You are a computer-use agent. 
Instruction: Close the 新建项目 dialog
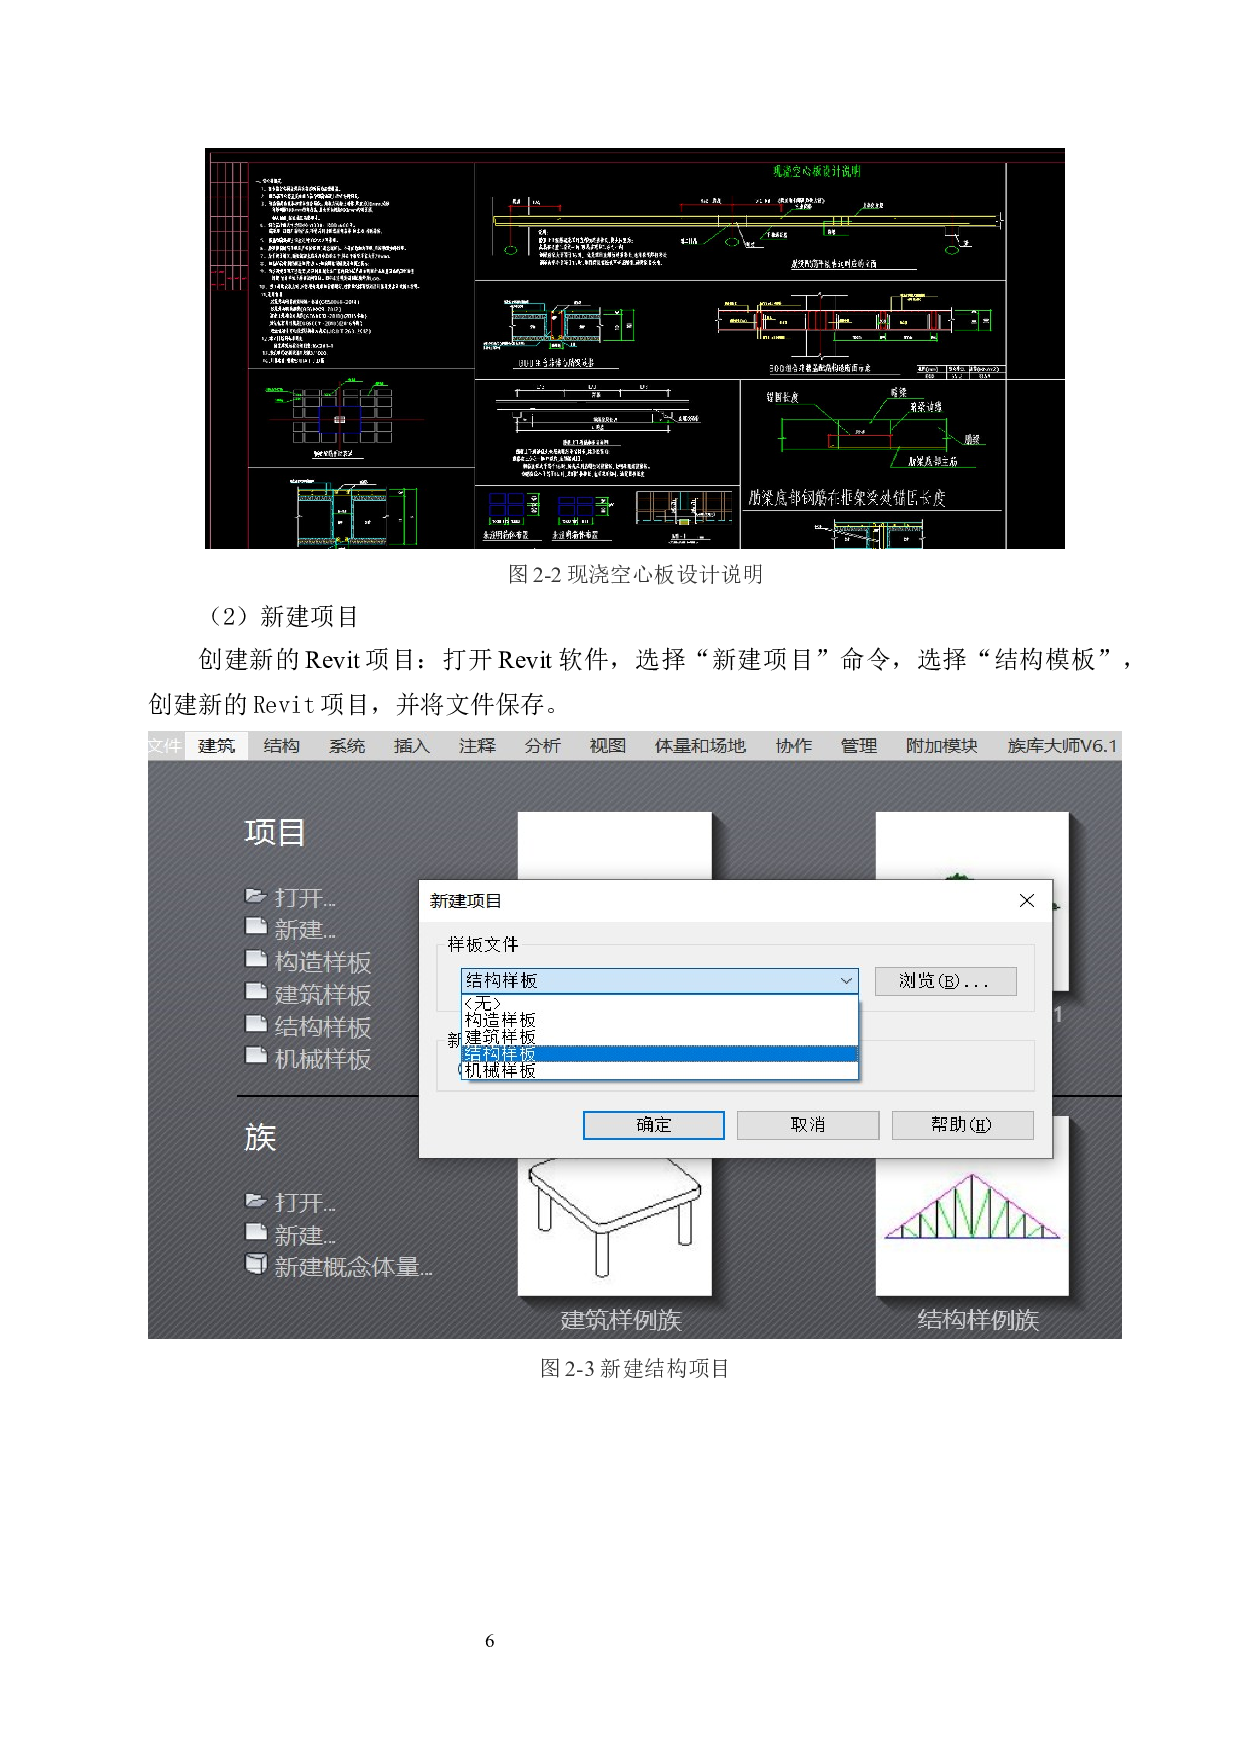coord(1027,901)
